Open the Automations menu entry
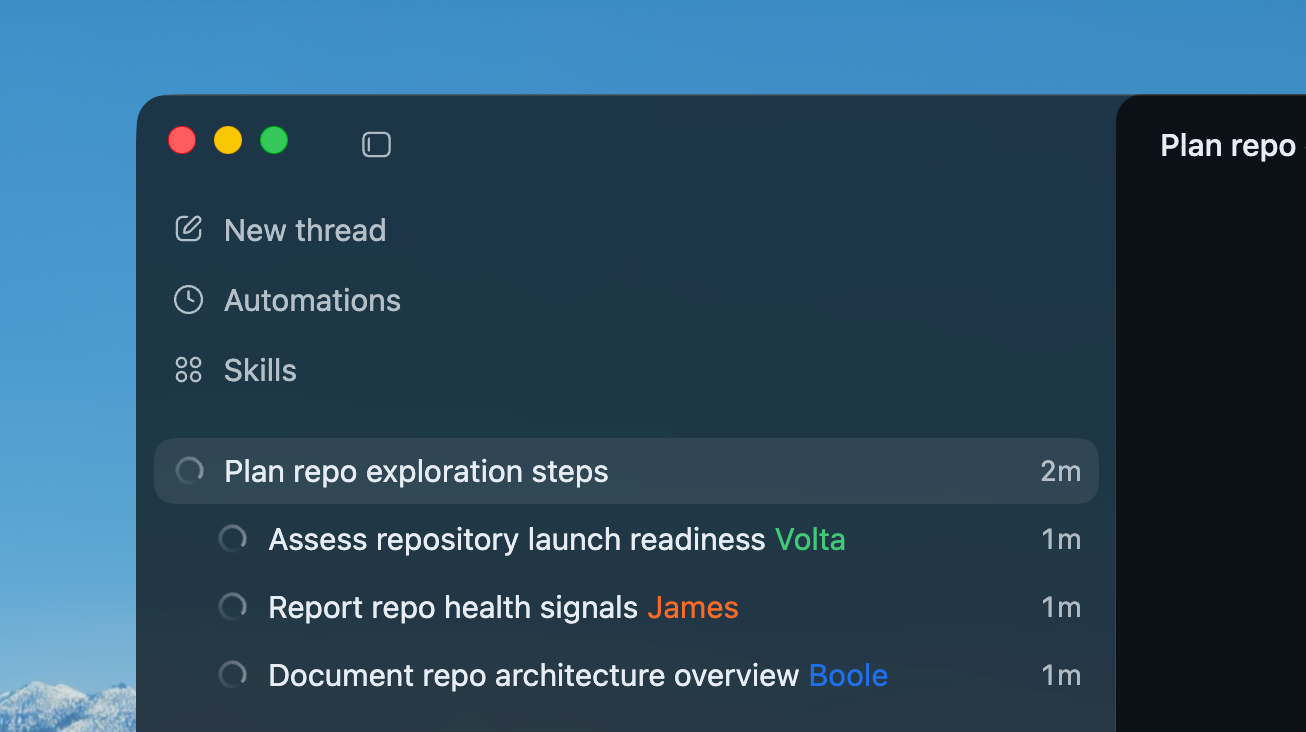 (x=313, y=300)
